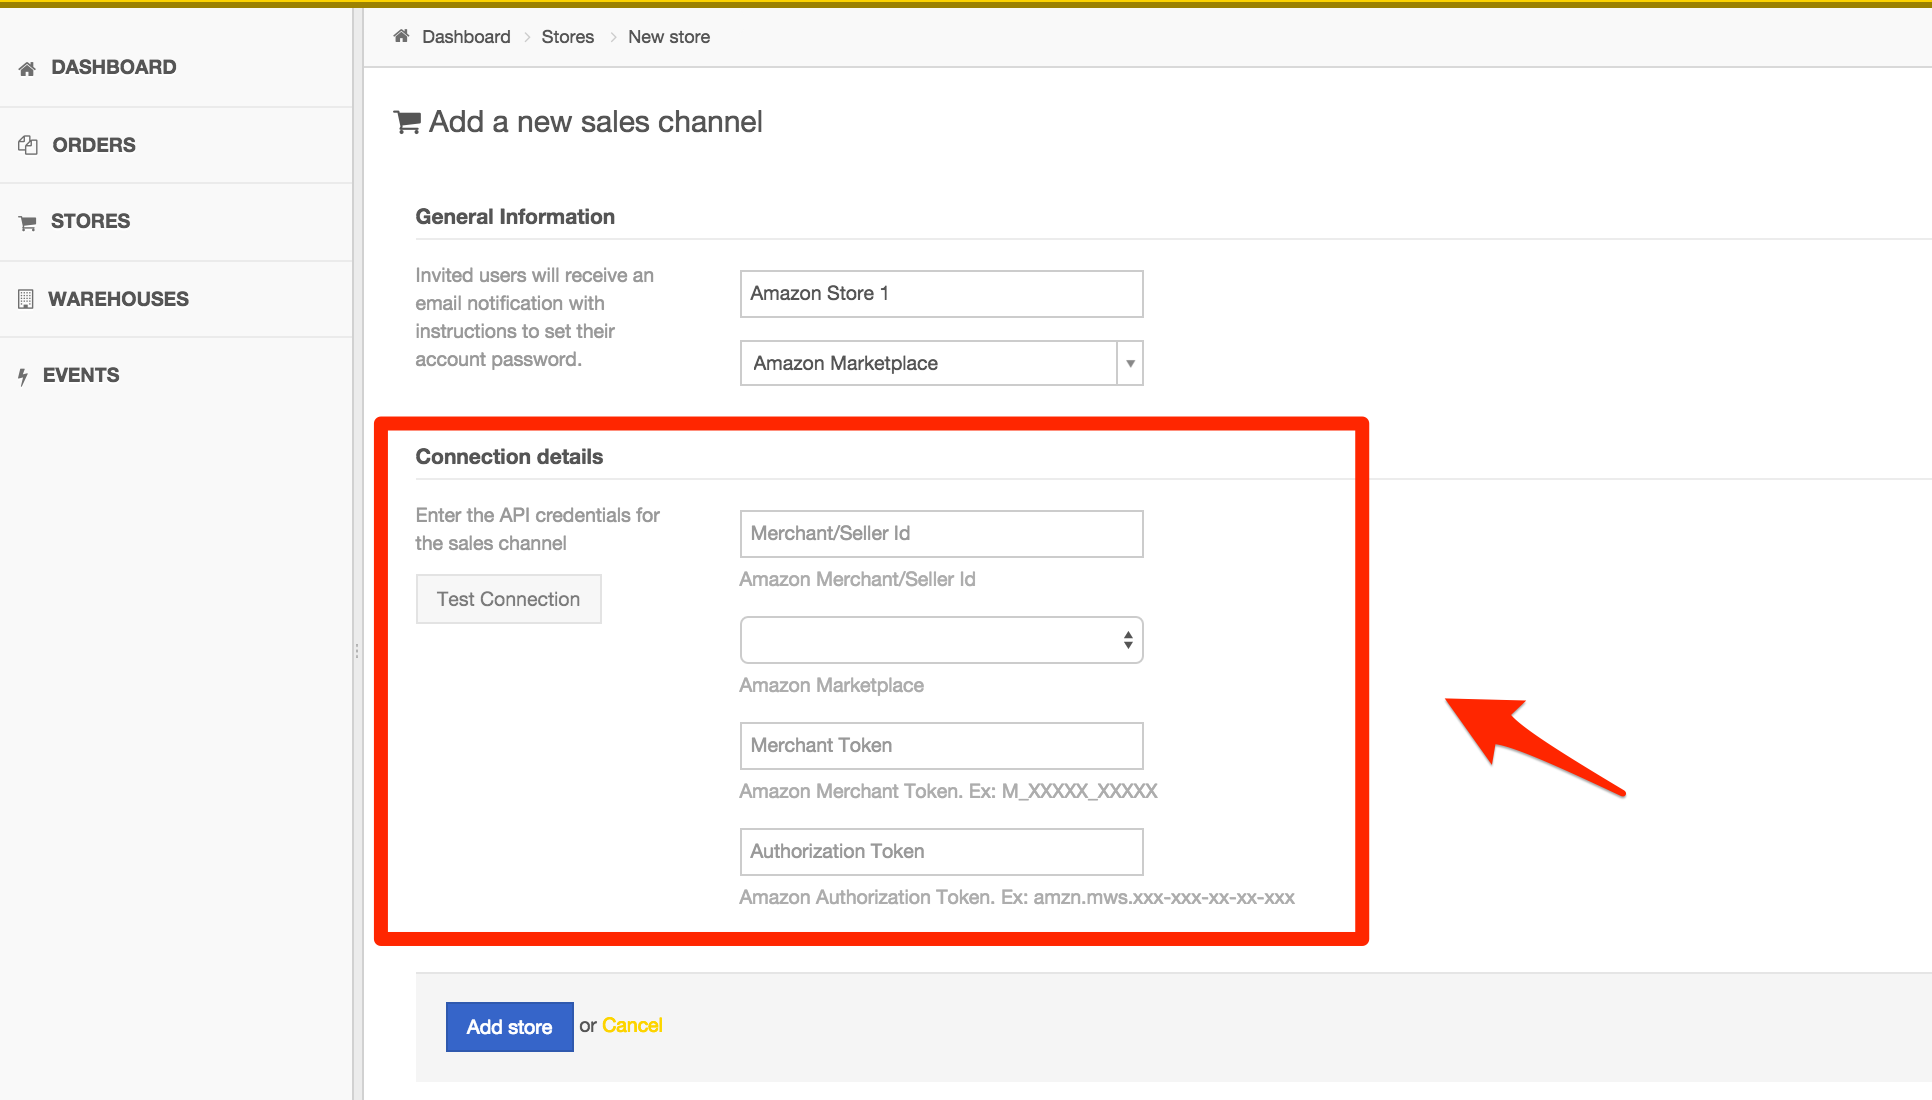Viewport: 1932px width, 1100px height.
Task: Click the Connection details heading
Action: [x=509, y=457]
